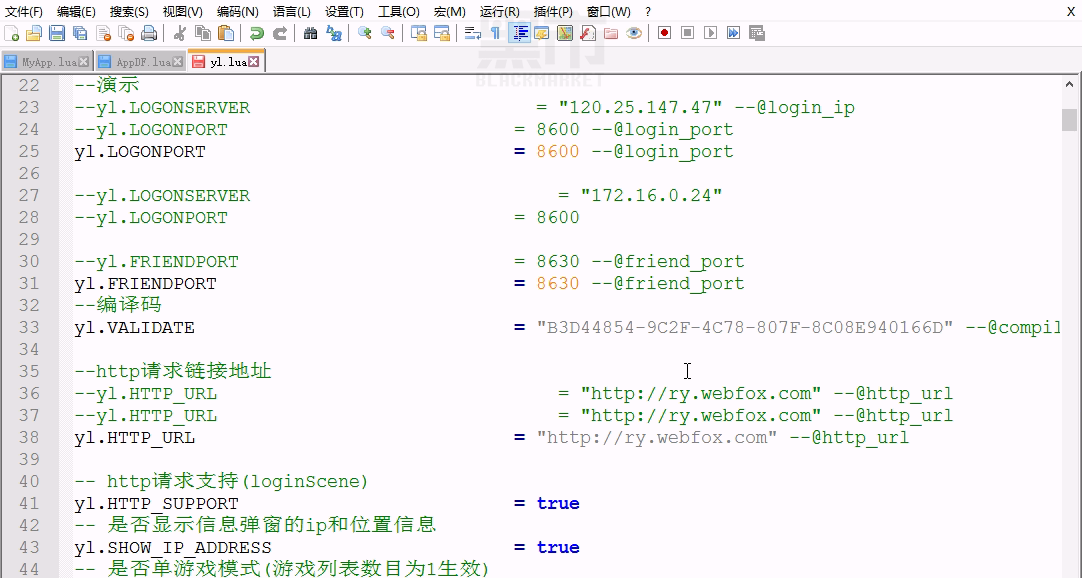Click the "120.25.147.47" string
Image resolution: width=1082 pixels, height=578 pixels.
pos(640,108)
